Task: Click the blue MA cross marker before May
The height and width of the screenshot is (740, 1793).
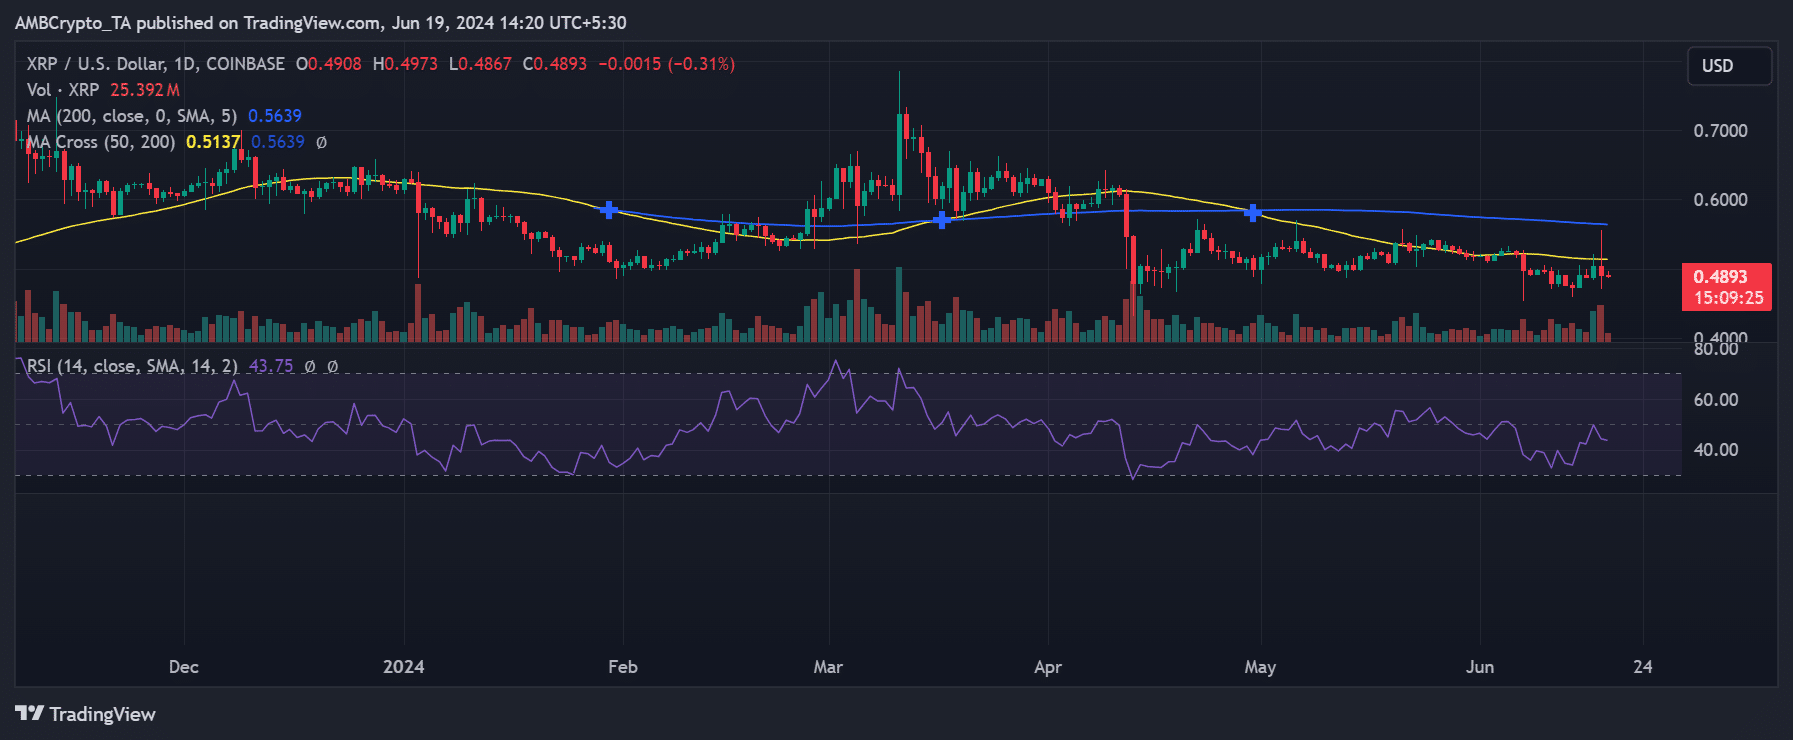Action: coord(1252,212)
